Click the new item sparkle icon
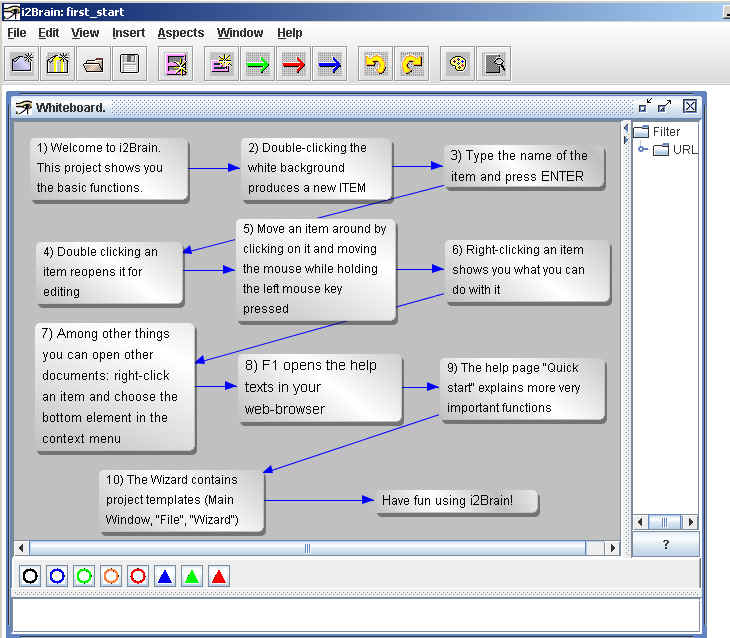The image size is (730, 638). [x=222, y=64]
